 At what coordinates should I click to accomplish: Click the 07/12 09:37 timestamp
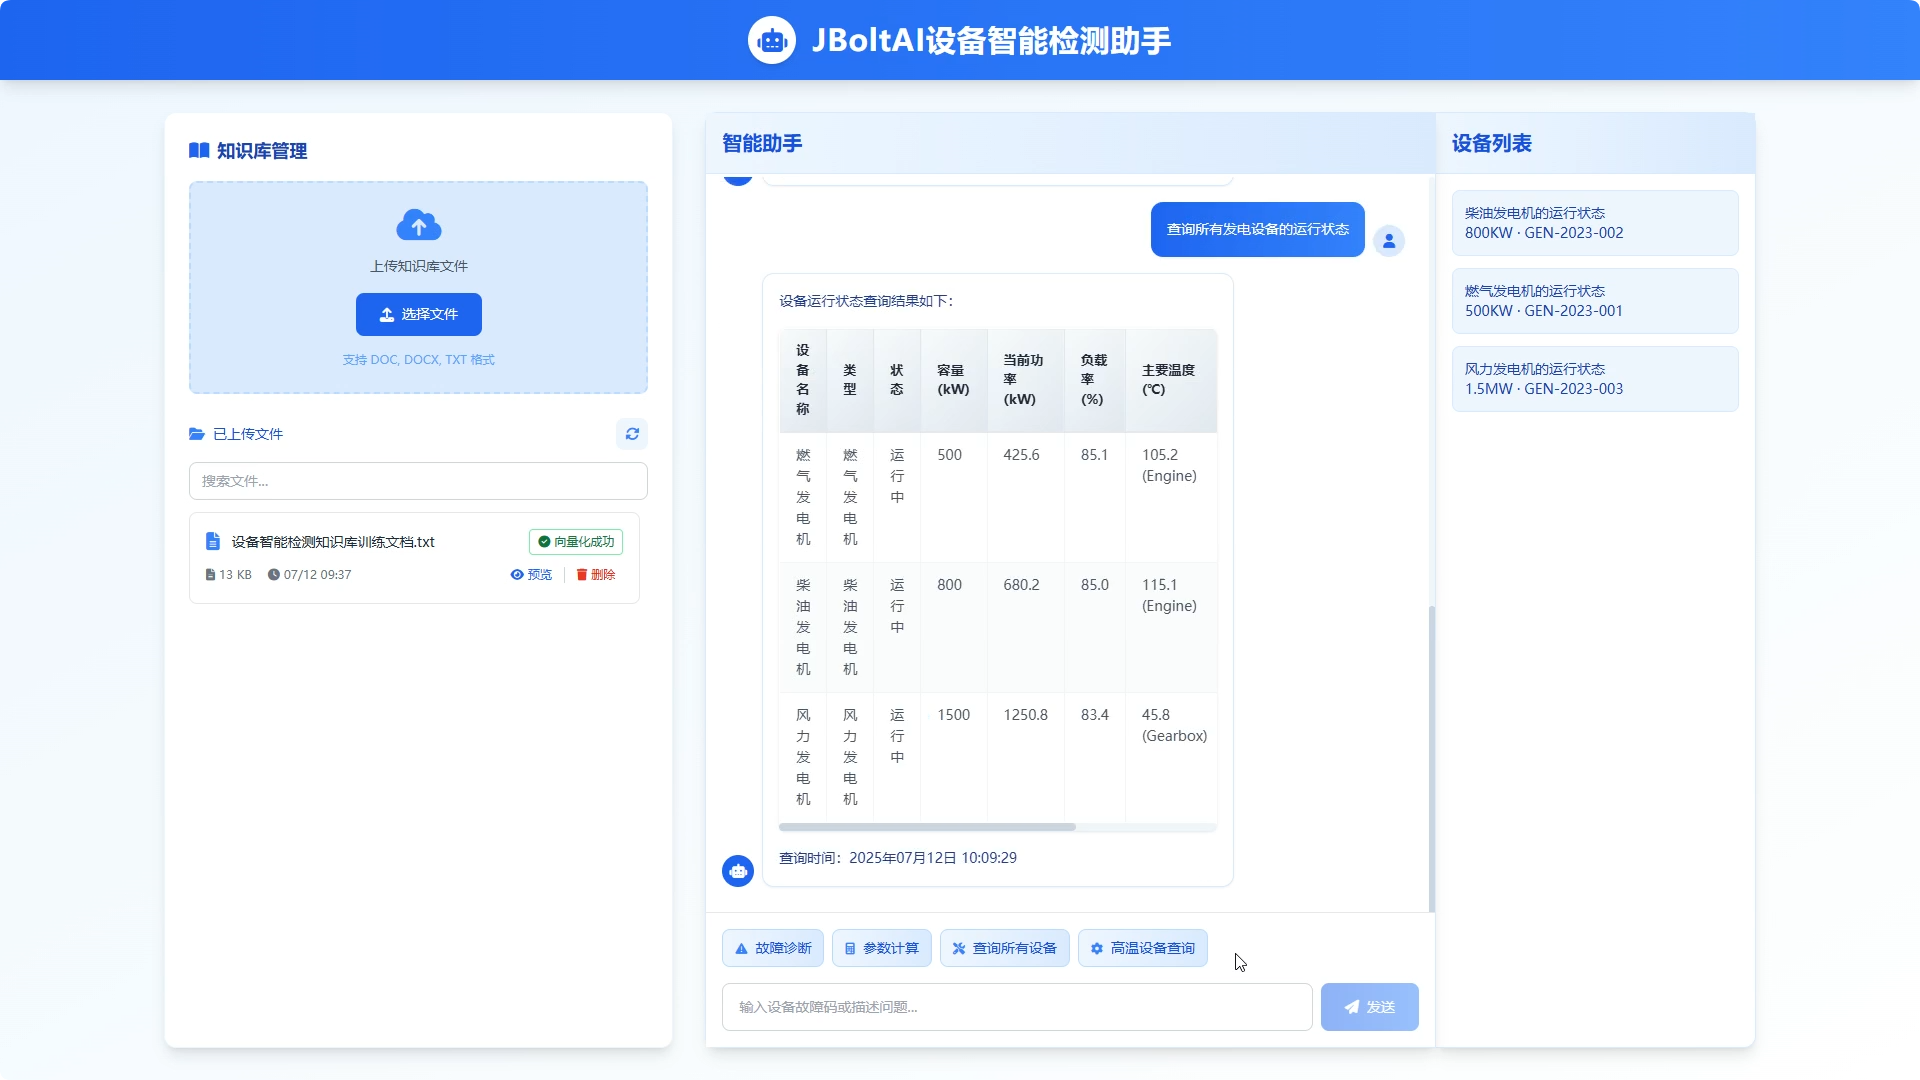[310, 575]
